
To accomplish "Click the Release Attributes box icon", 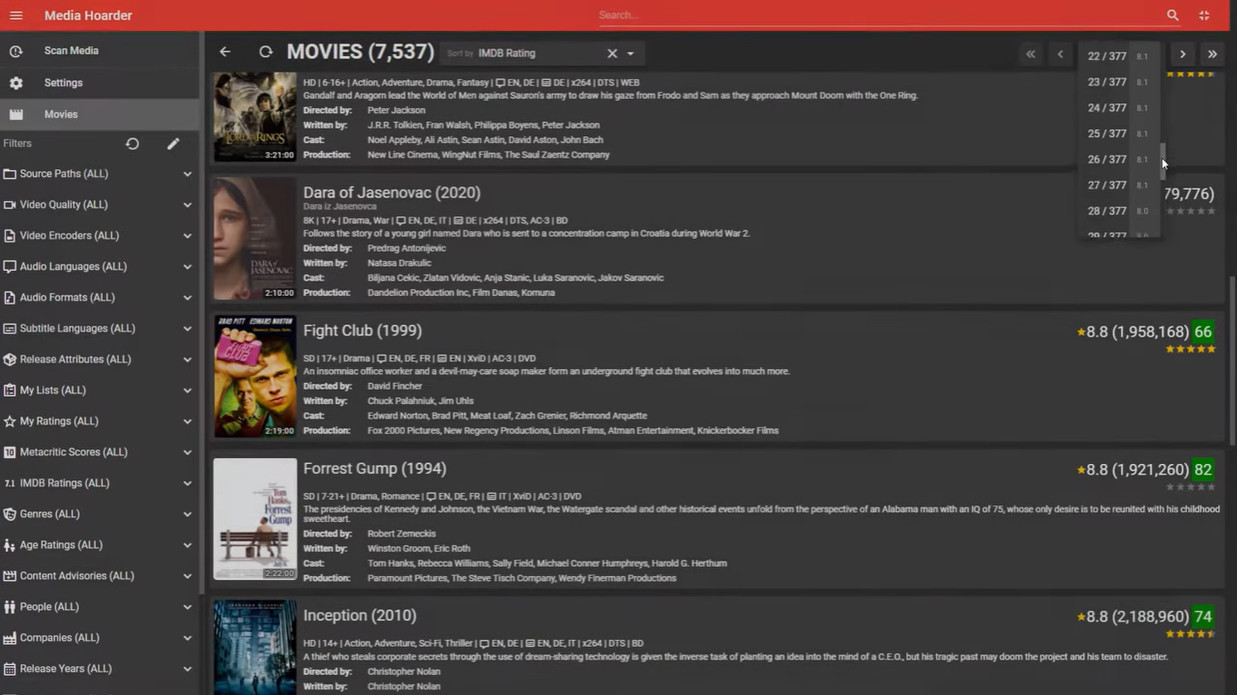I will (10, 360).
